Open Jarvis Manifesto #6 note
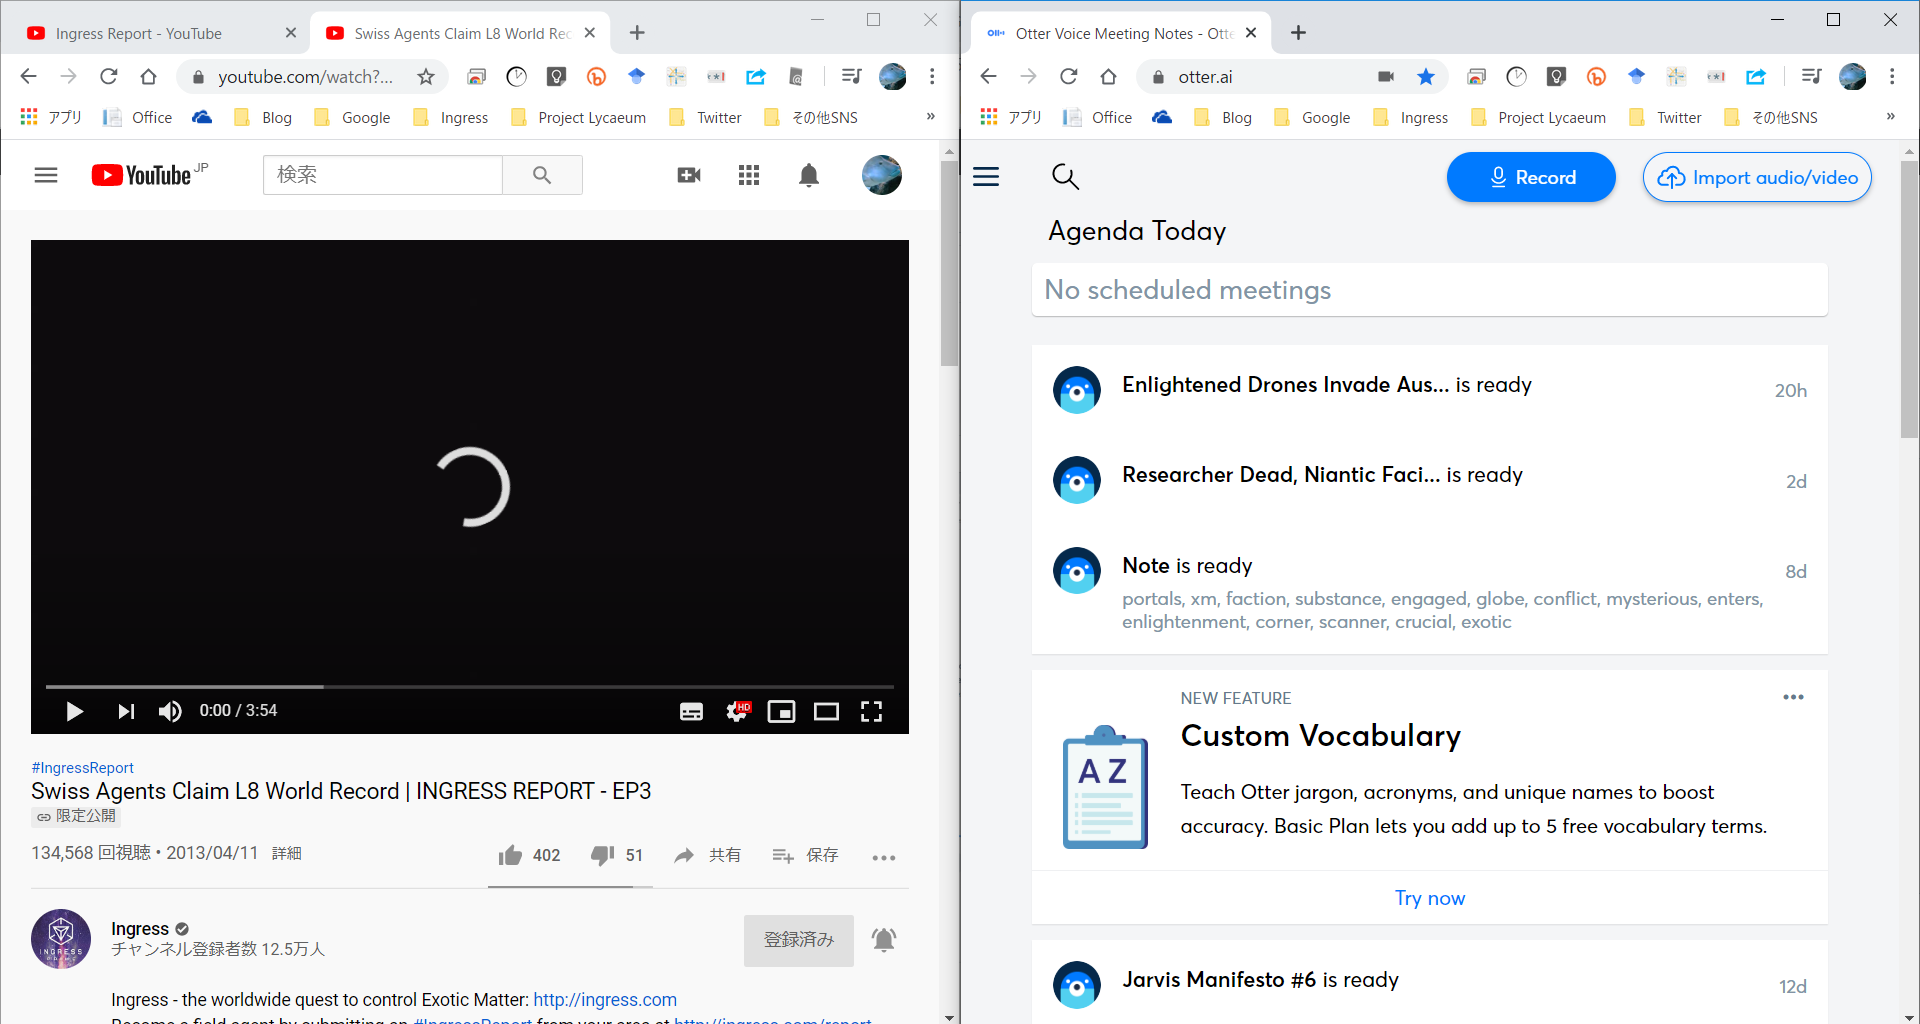Screen dimensions: 1920x1024 [1429, 984]
